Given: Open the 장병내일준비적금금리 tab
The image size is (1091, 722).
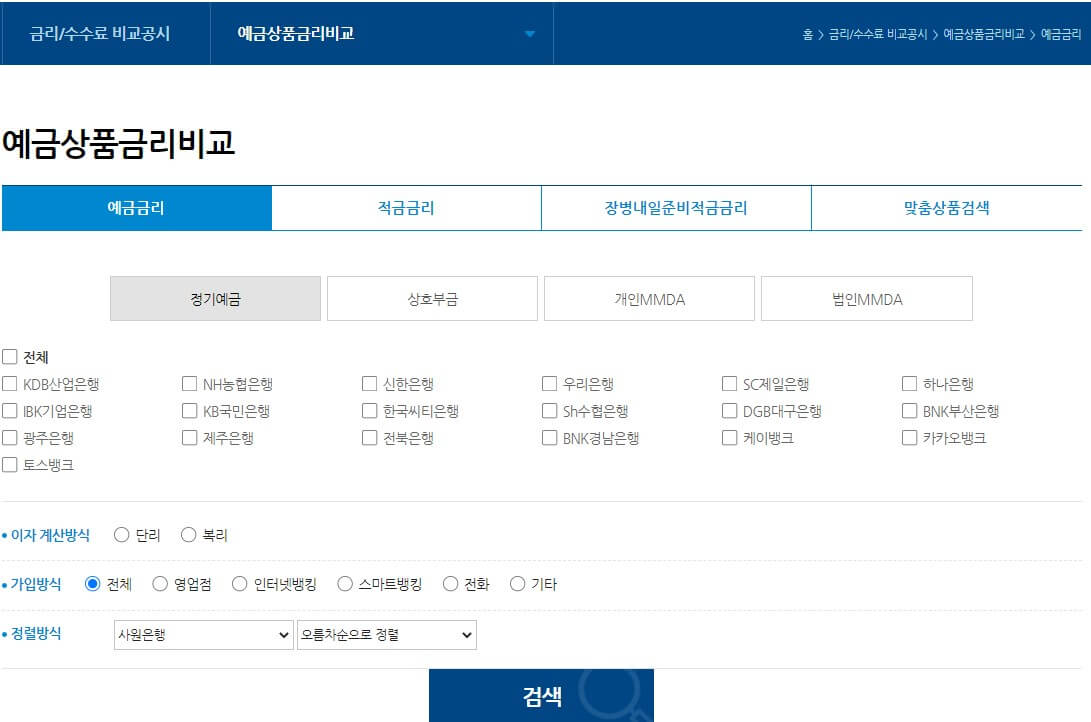Looking at the screenshot, I should tap(675, 207).
